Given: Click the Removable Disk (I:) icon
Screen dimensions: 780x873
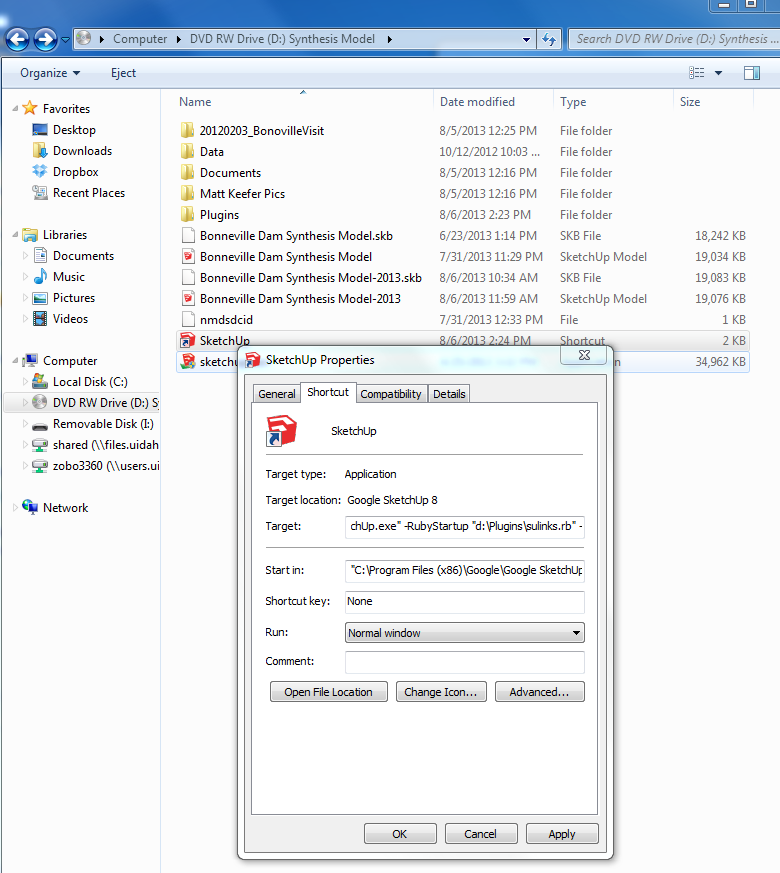Looking at the screenshot, I should point(40,424).
